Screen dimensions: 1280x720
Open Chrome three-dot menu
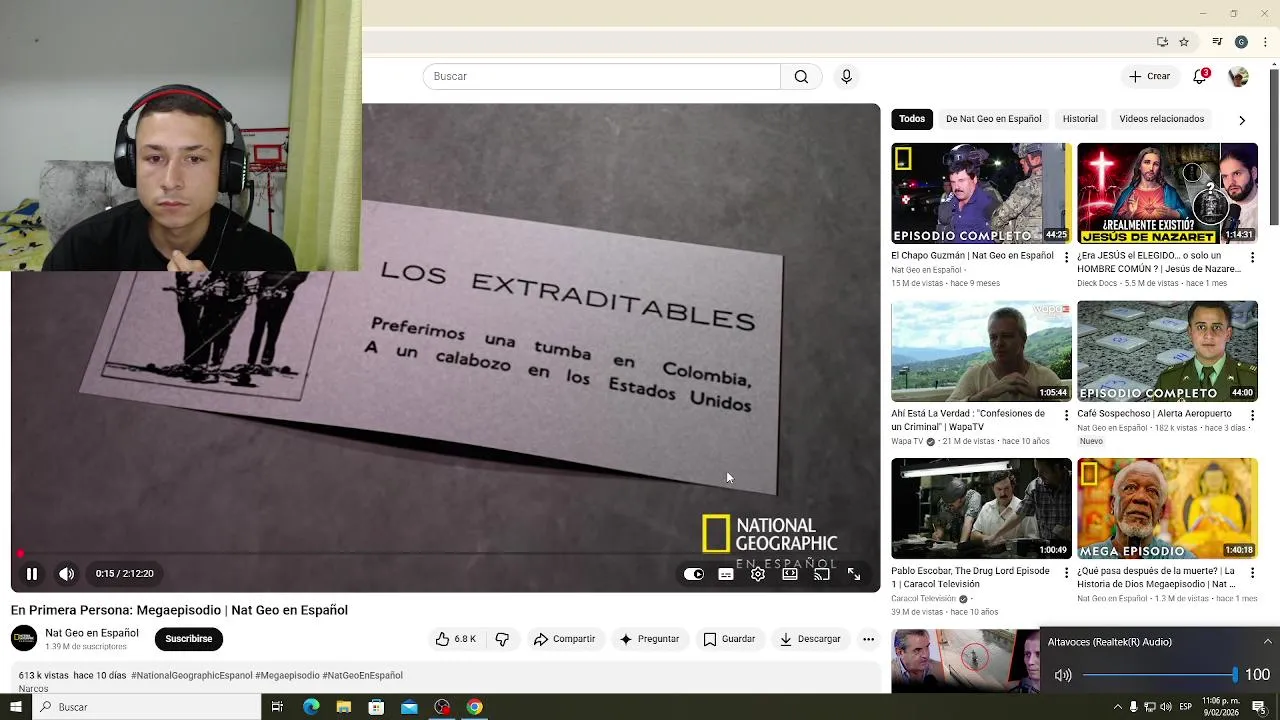[x=1263, y=42]
